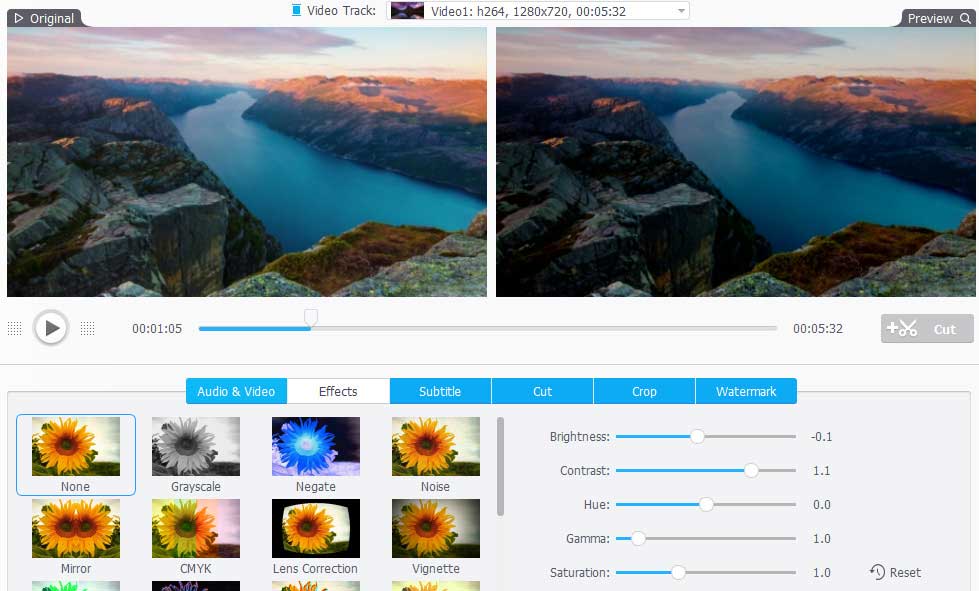Open the Video Track dropdown
Screen dimensions: 979x591
(x=538, y=11)
